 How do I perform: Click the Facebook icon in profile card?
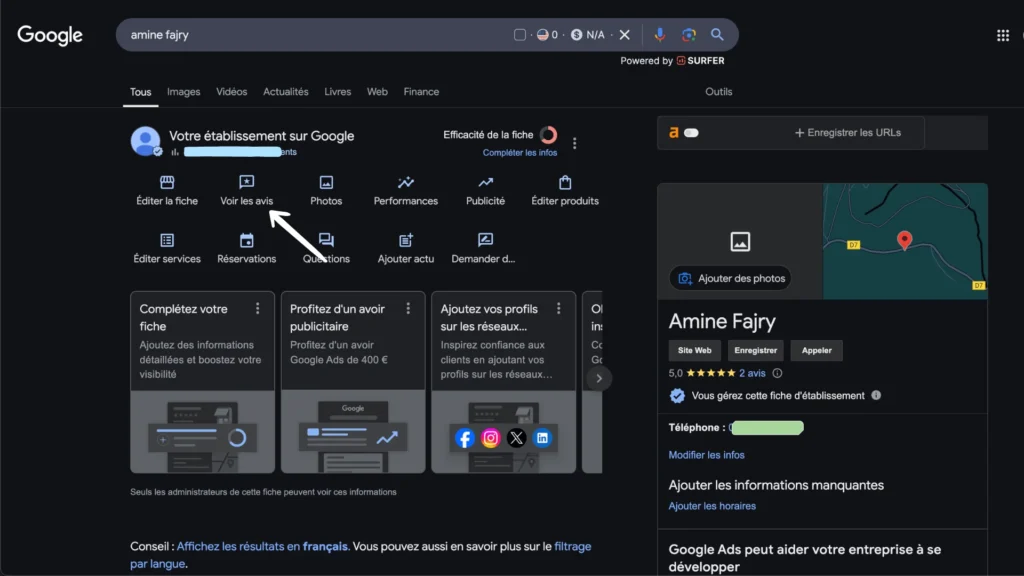(464, 438)
